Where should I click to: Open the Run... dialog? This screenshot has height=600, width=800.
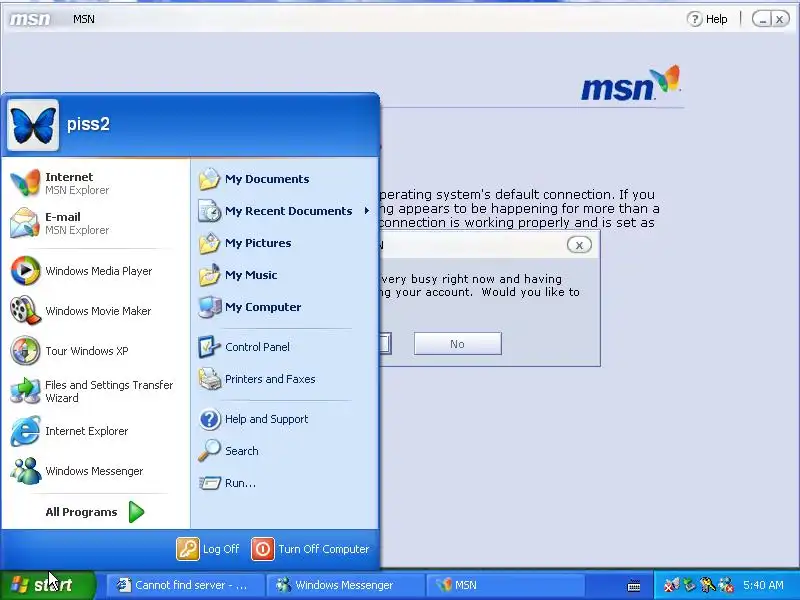[x=284, y=483]
